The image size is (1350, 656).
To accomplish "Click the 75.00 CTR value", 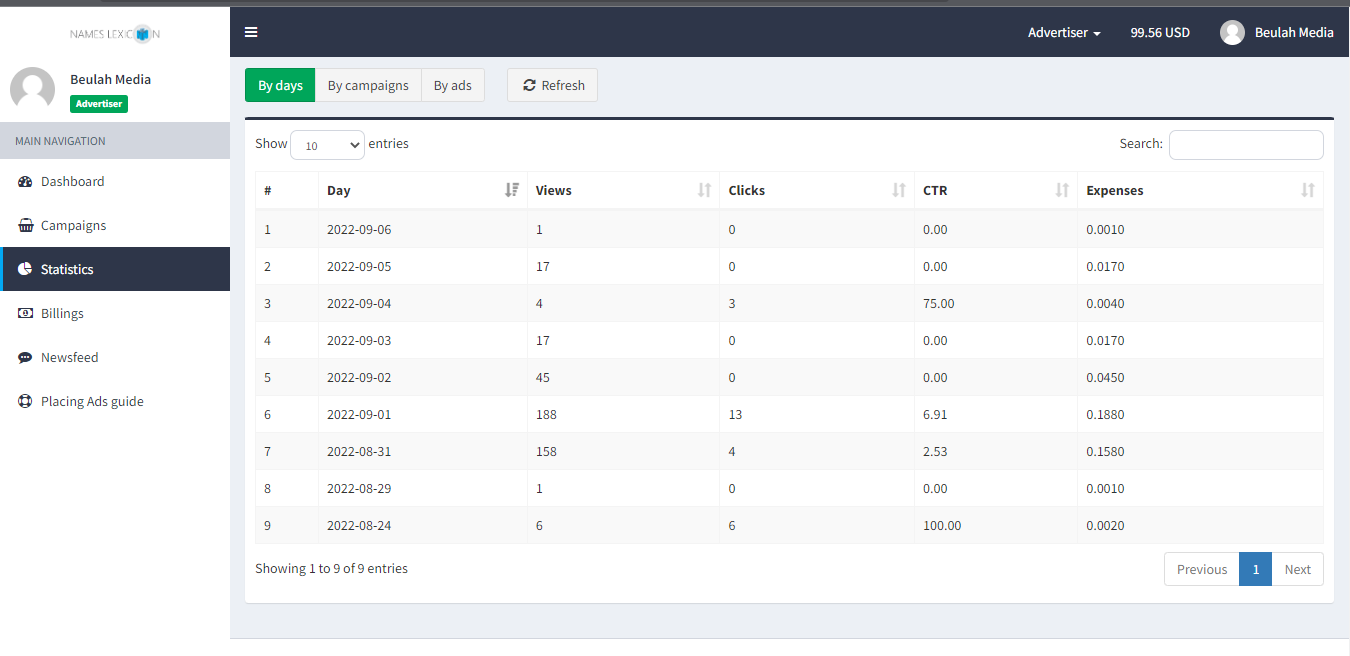I will coord(939,303).
